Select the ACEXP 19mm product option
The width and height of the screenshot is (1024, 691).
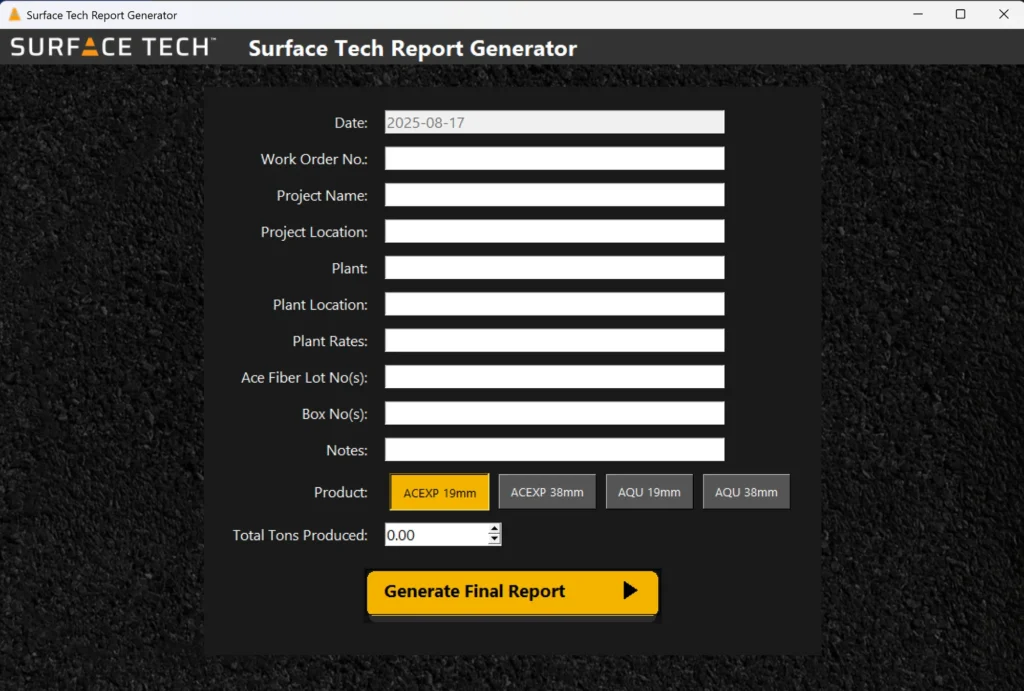coord(439,492)
